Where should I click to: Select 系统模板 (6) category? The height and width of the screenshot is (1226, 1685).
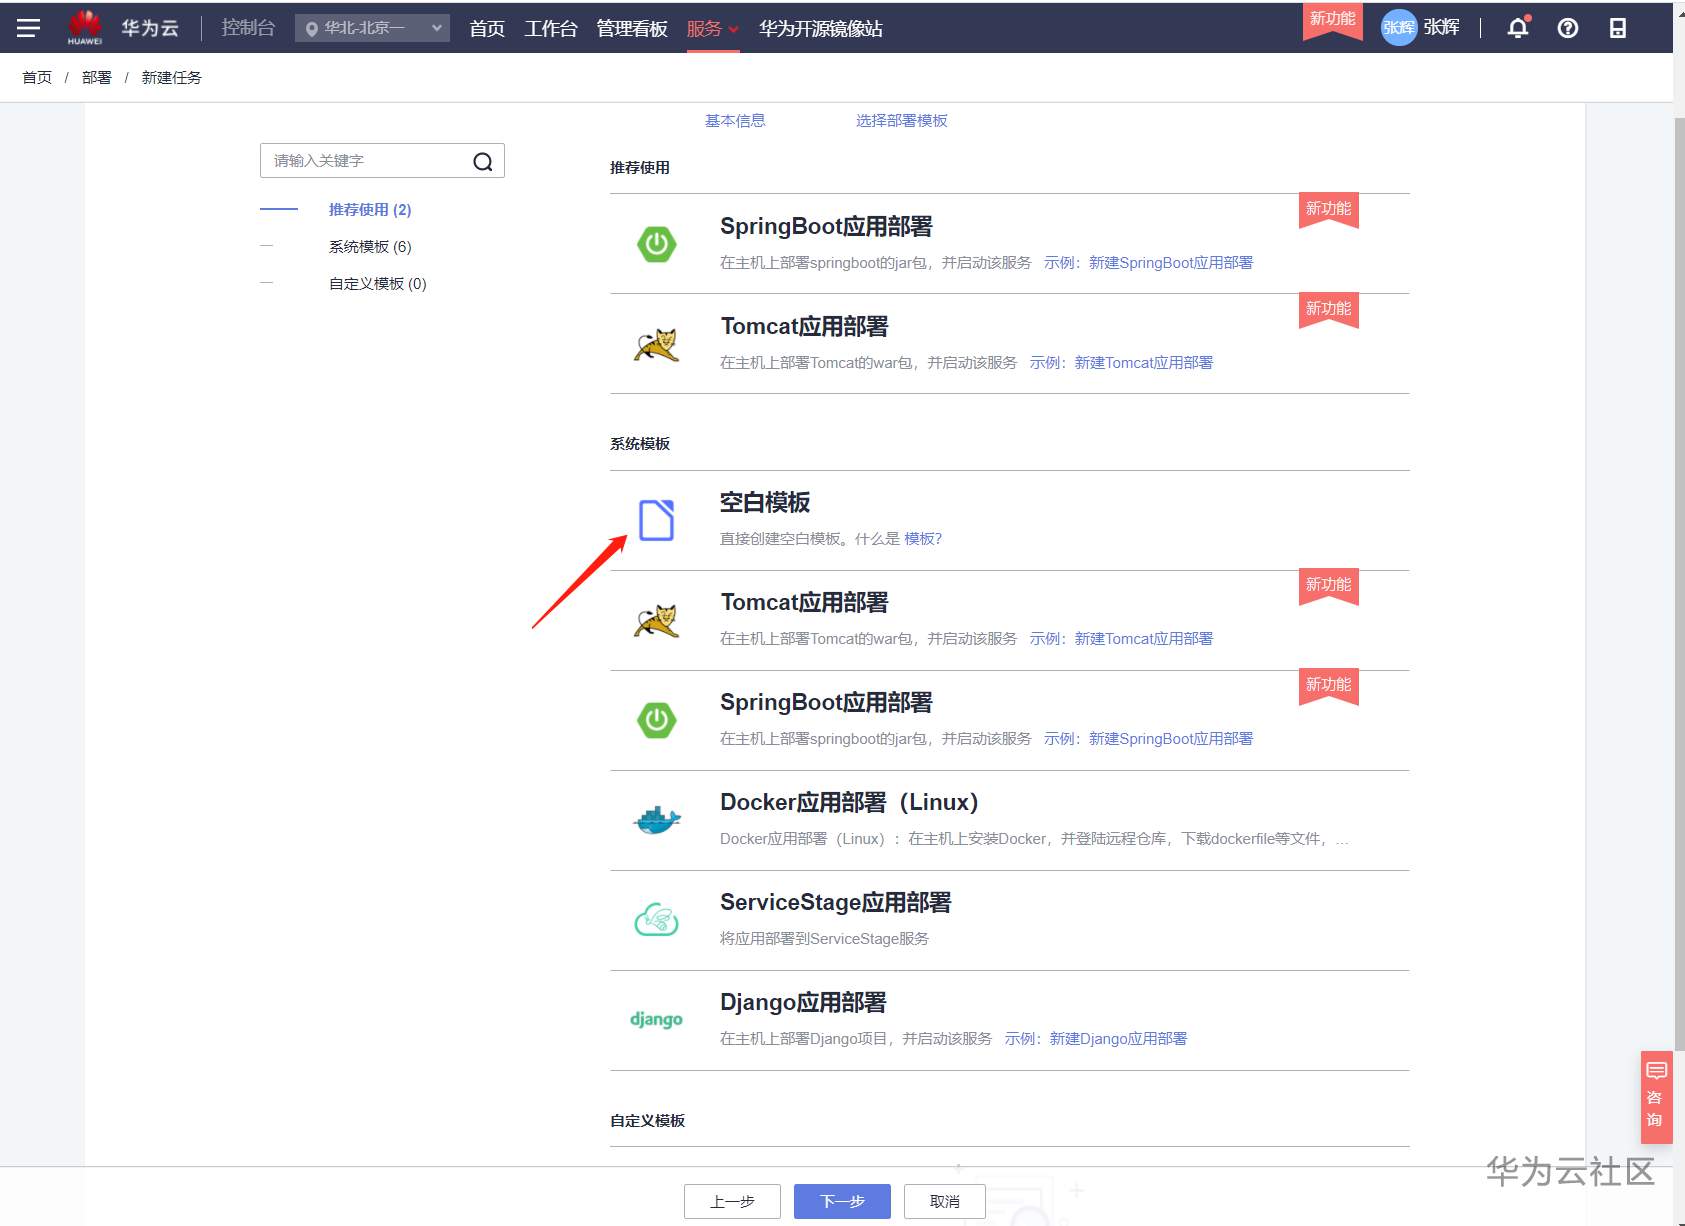[370, 246]
